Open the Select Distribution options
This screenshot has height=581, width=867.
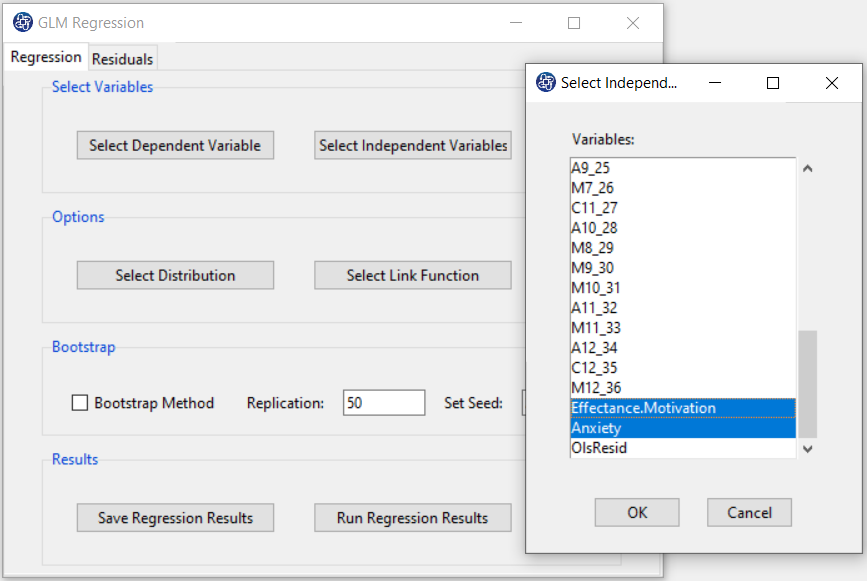click(175, 275)
